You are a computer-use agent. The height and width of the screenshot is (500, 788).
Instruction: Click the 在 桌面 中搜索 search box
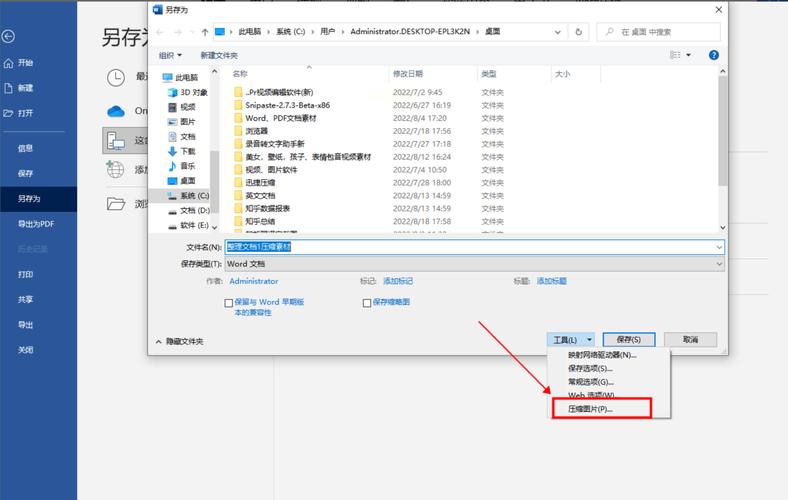[x=659, y=32]
